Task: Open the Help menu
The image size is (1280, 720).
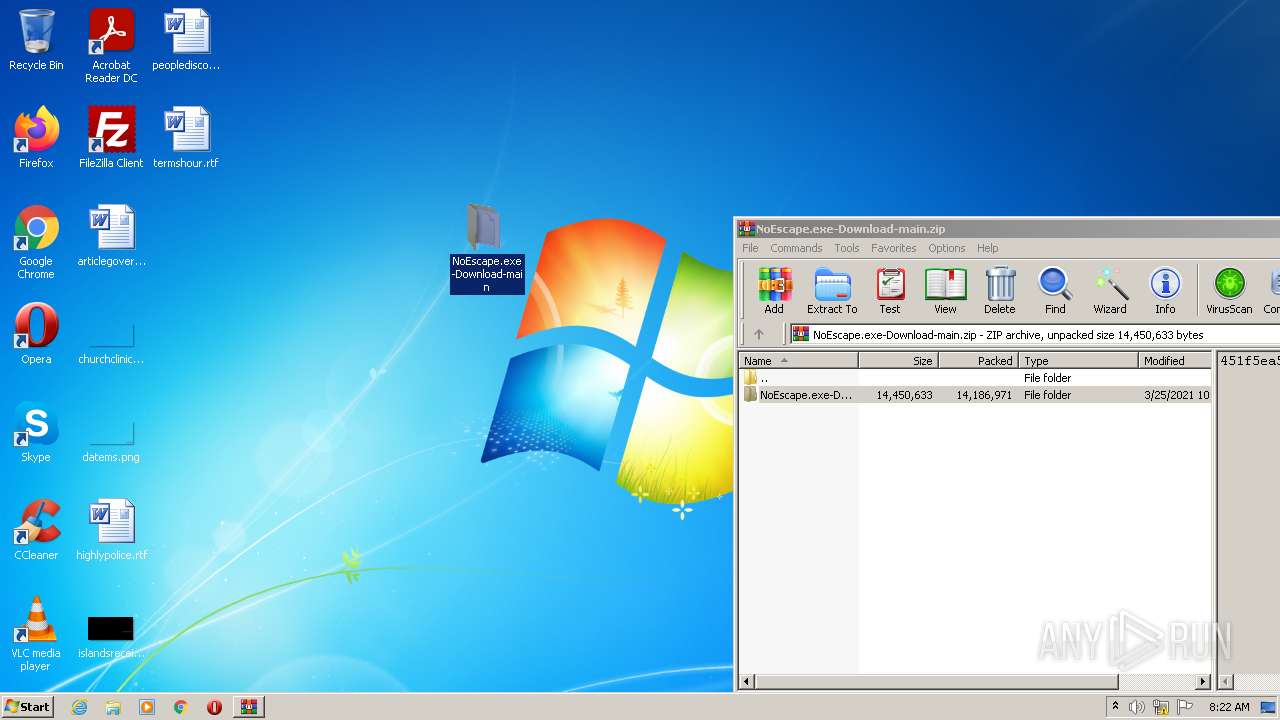Action: [x=987, y=248]
